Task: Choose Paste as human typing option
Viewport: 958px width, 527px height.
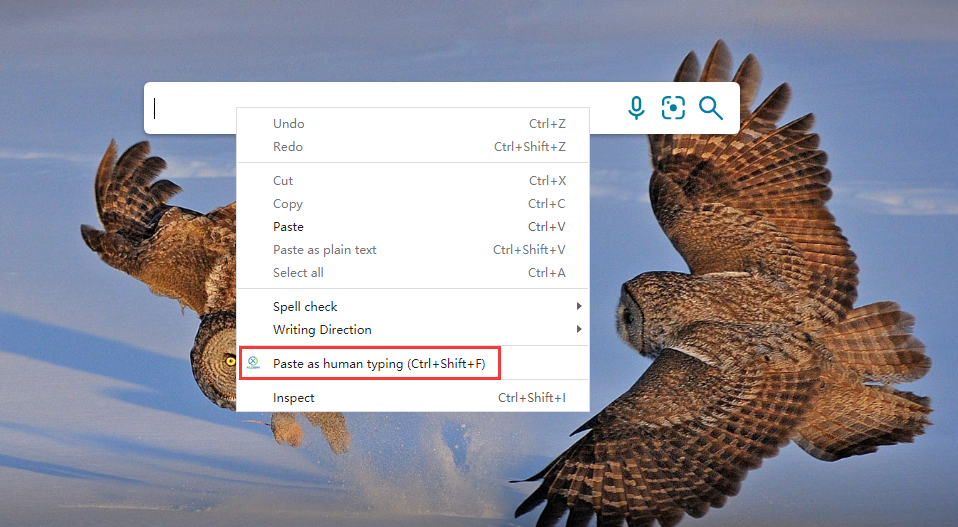Action: 413,363
